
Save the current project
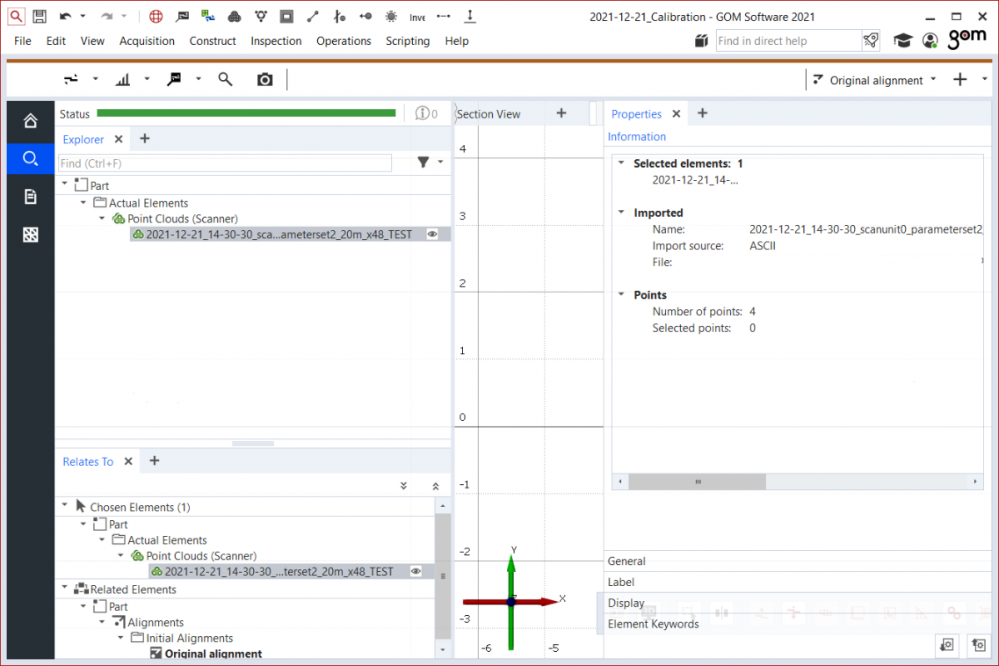point(39,16)
